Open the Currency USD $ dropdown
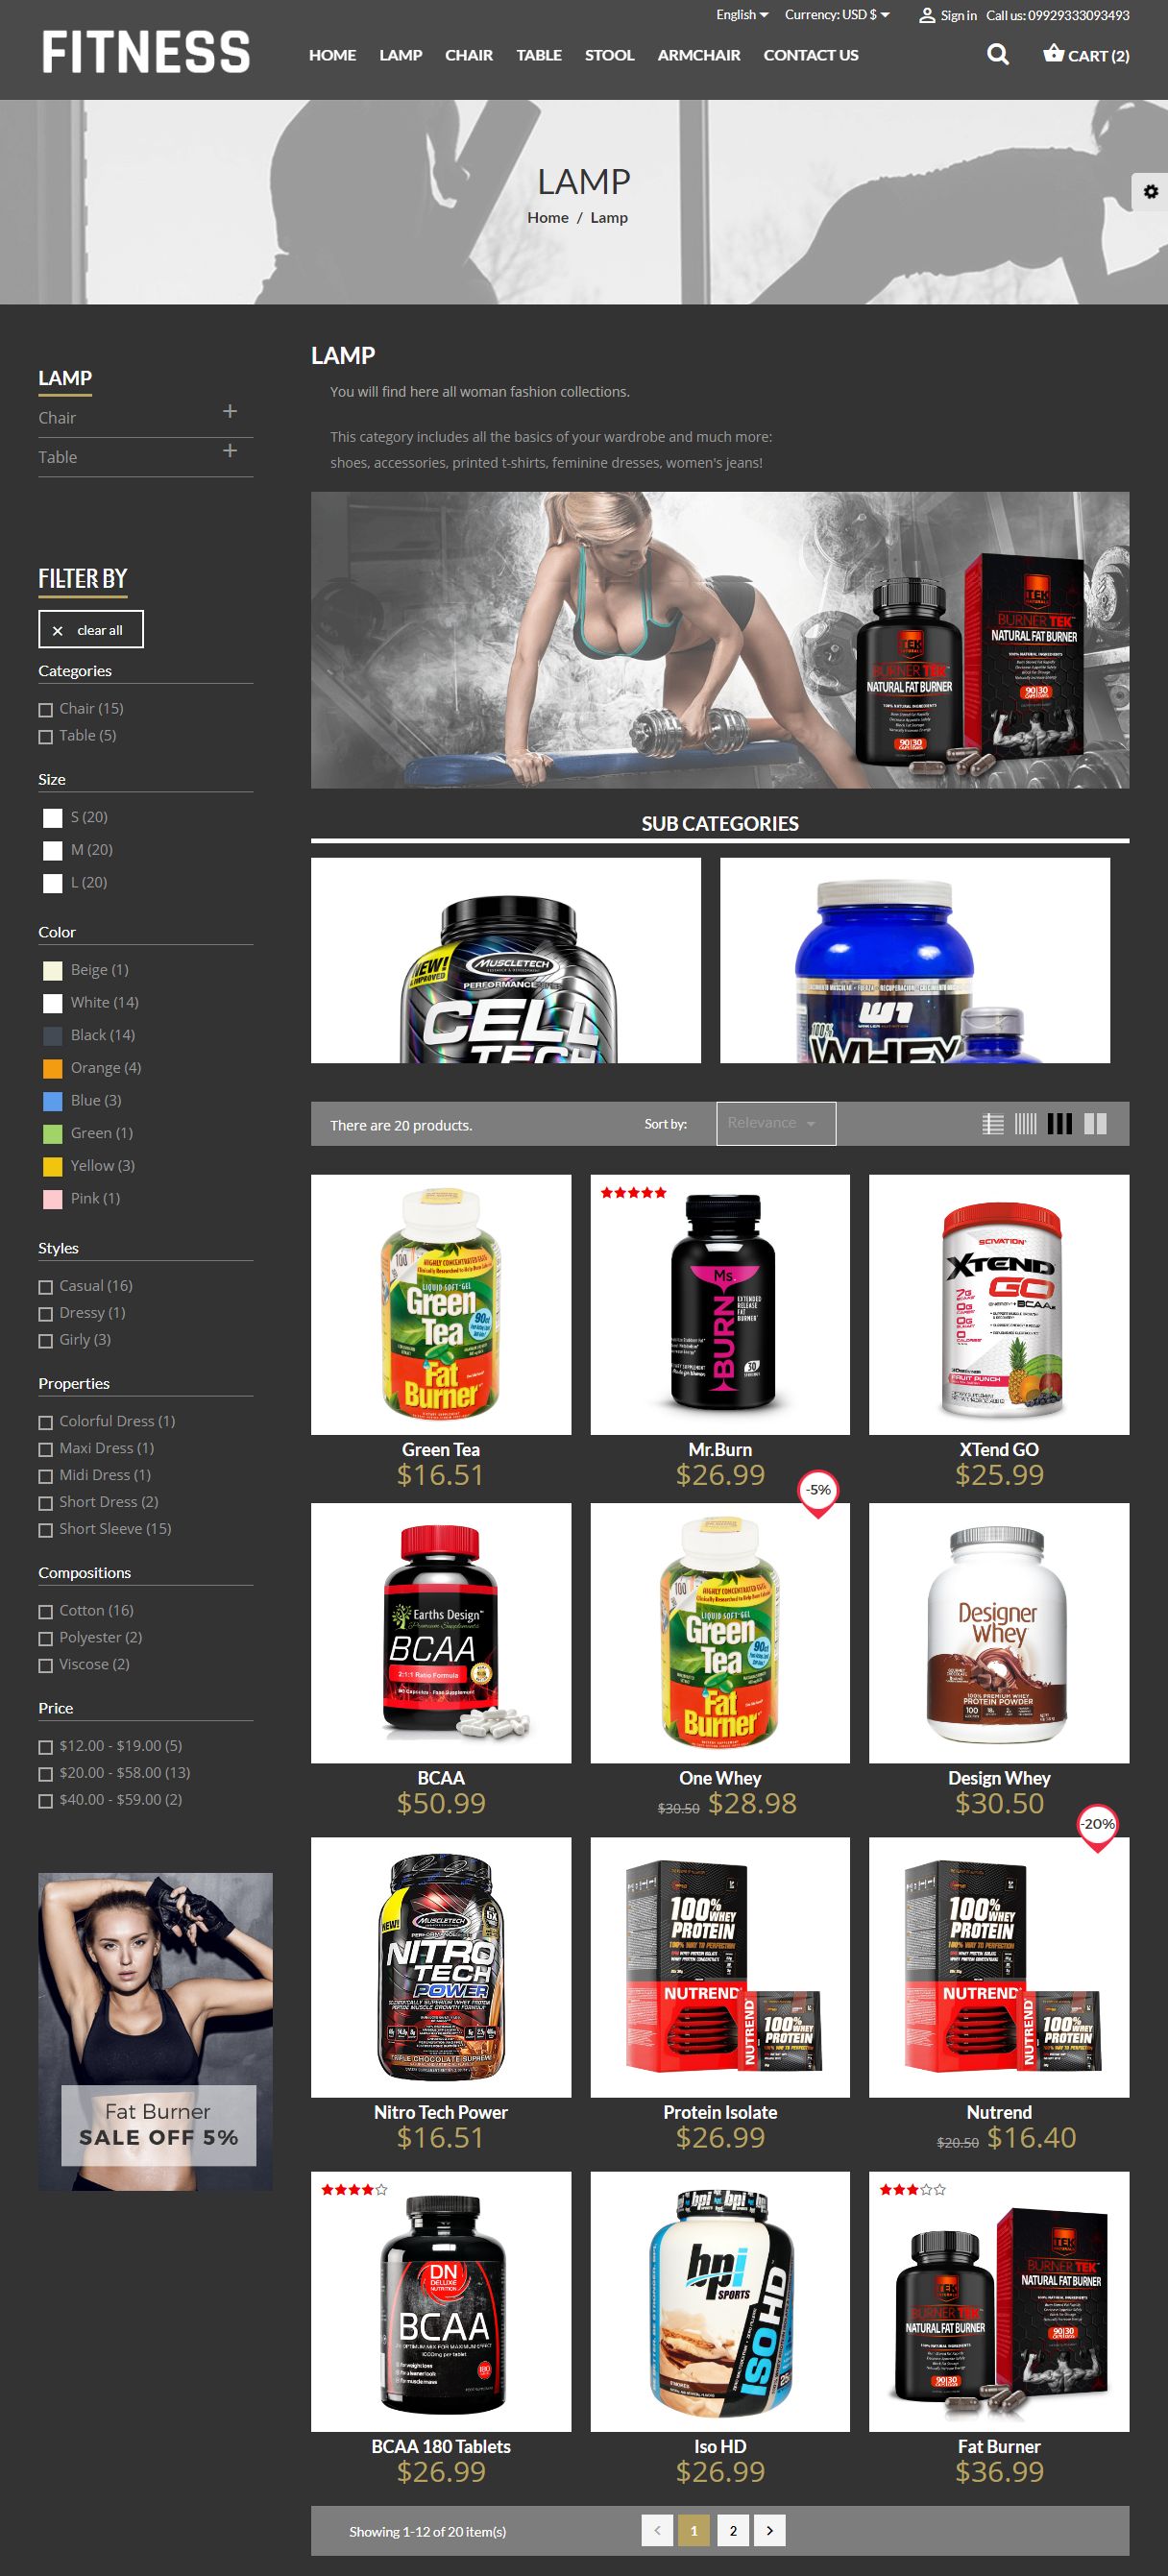Image resolution: width=1168 pixels, height=2576 pixels. tap(837, 15)
